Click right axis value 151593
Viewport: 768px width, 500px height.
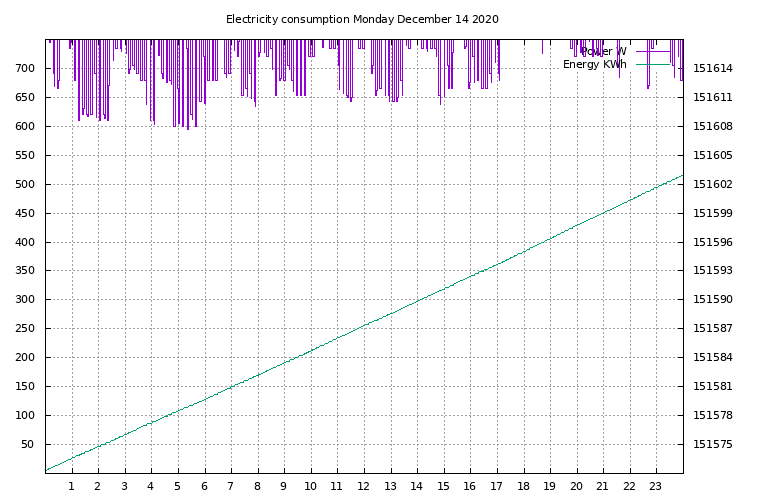[713, 270]
